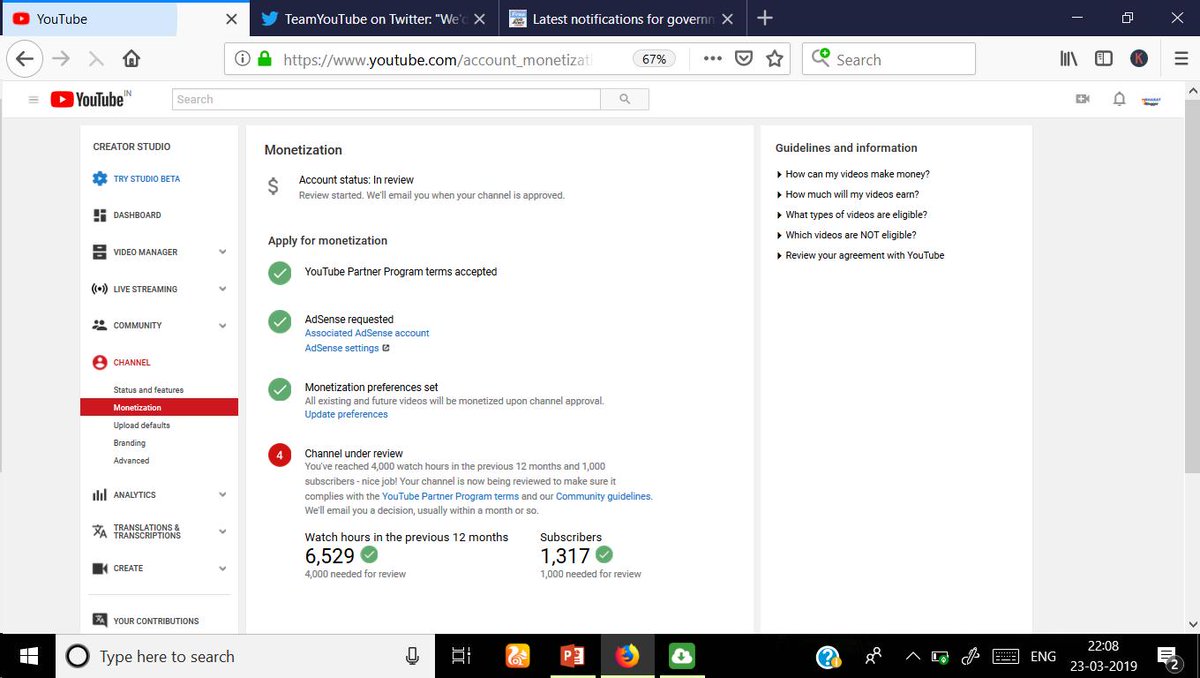The image size is (1200, 678).
Task: Click the YouTube logo
Action: [x=90, y=99]
